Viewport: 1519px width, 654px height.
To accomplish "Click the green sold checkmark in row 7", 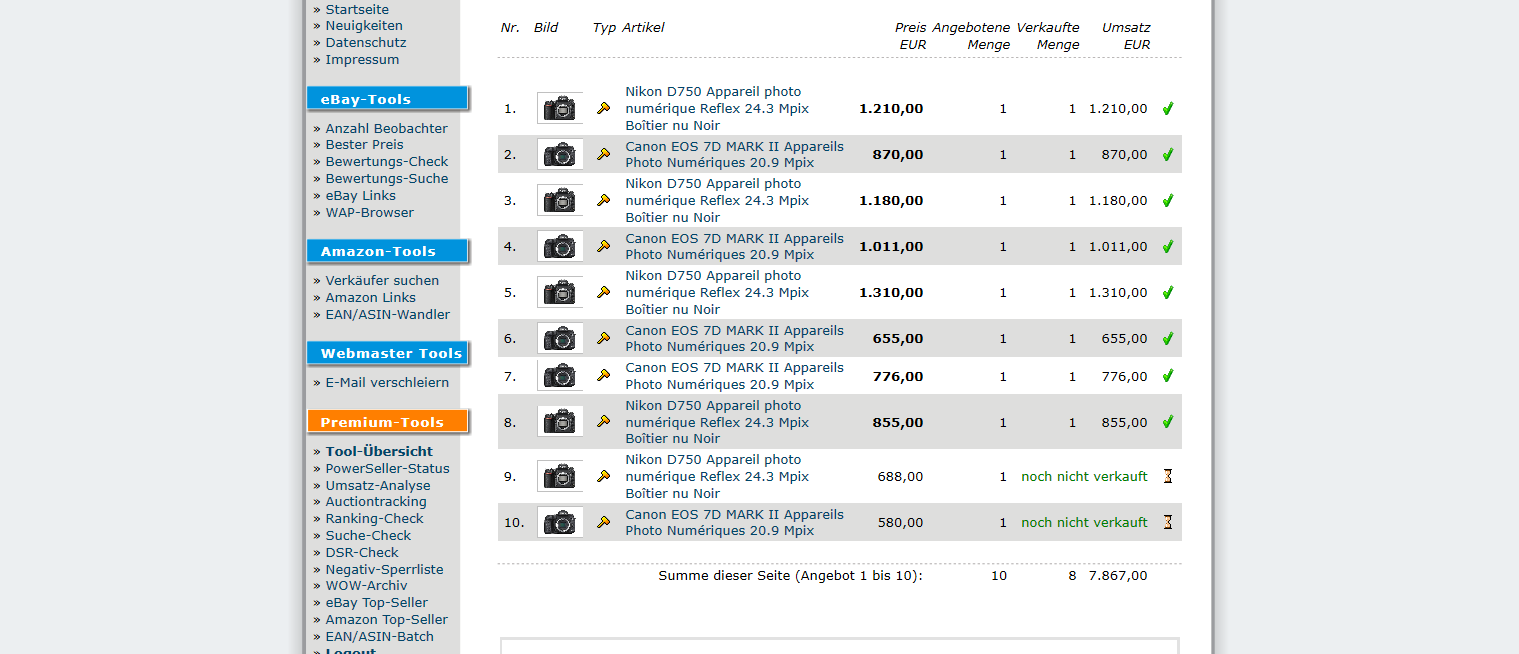I will click(x=1167, y=375).
